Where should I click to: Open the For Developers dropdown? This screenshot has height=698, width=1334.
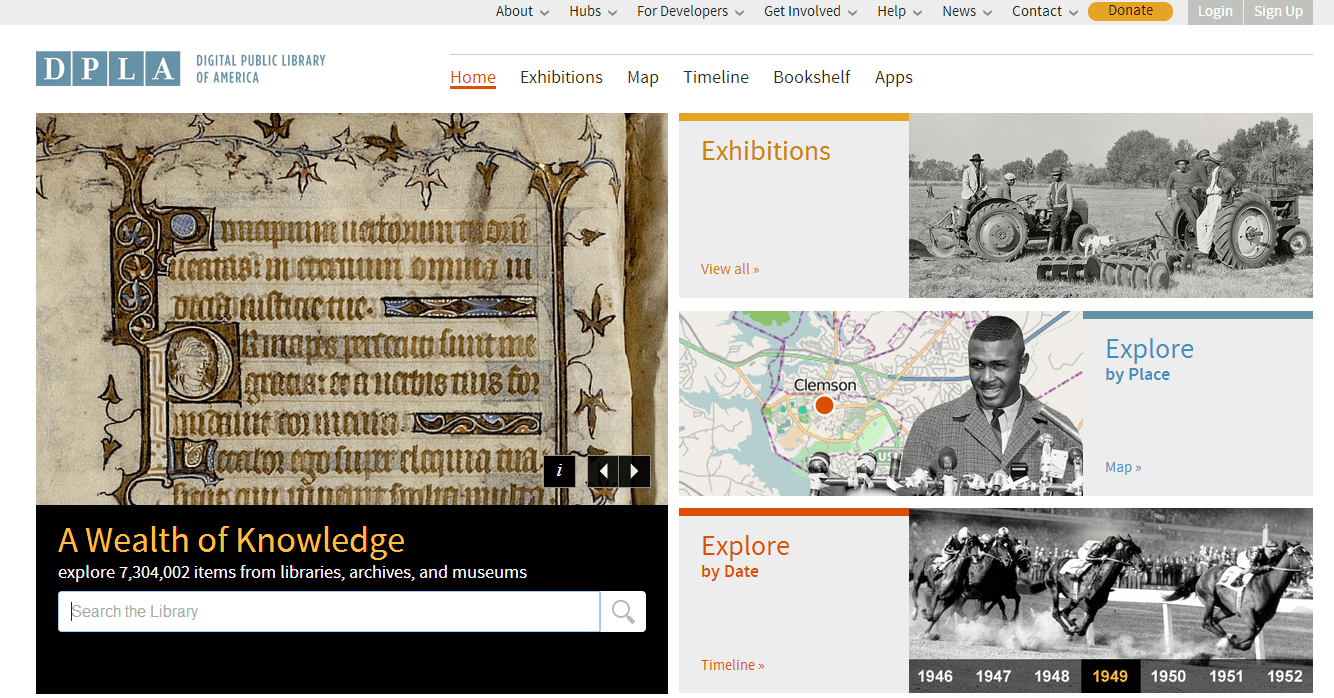coord(690,12)
